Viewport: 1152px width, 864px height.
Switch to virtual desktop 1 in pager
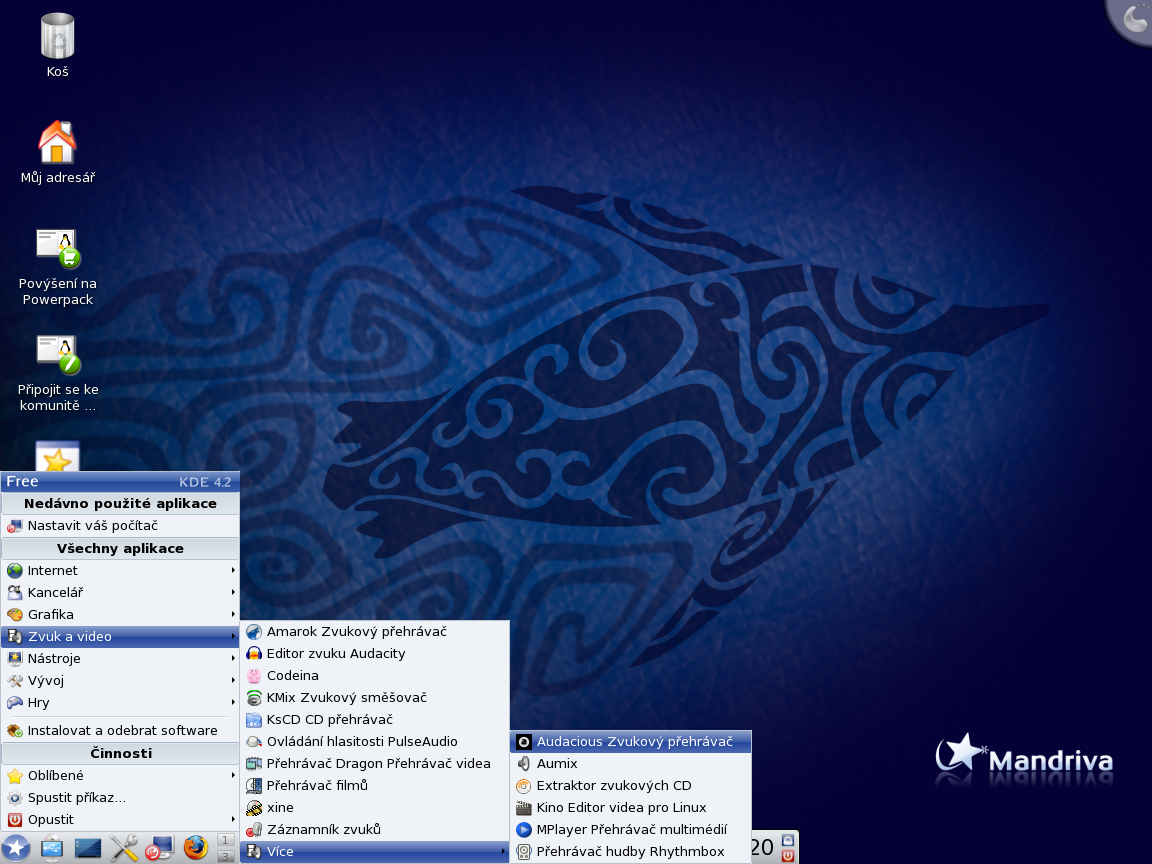[226, 840]
